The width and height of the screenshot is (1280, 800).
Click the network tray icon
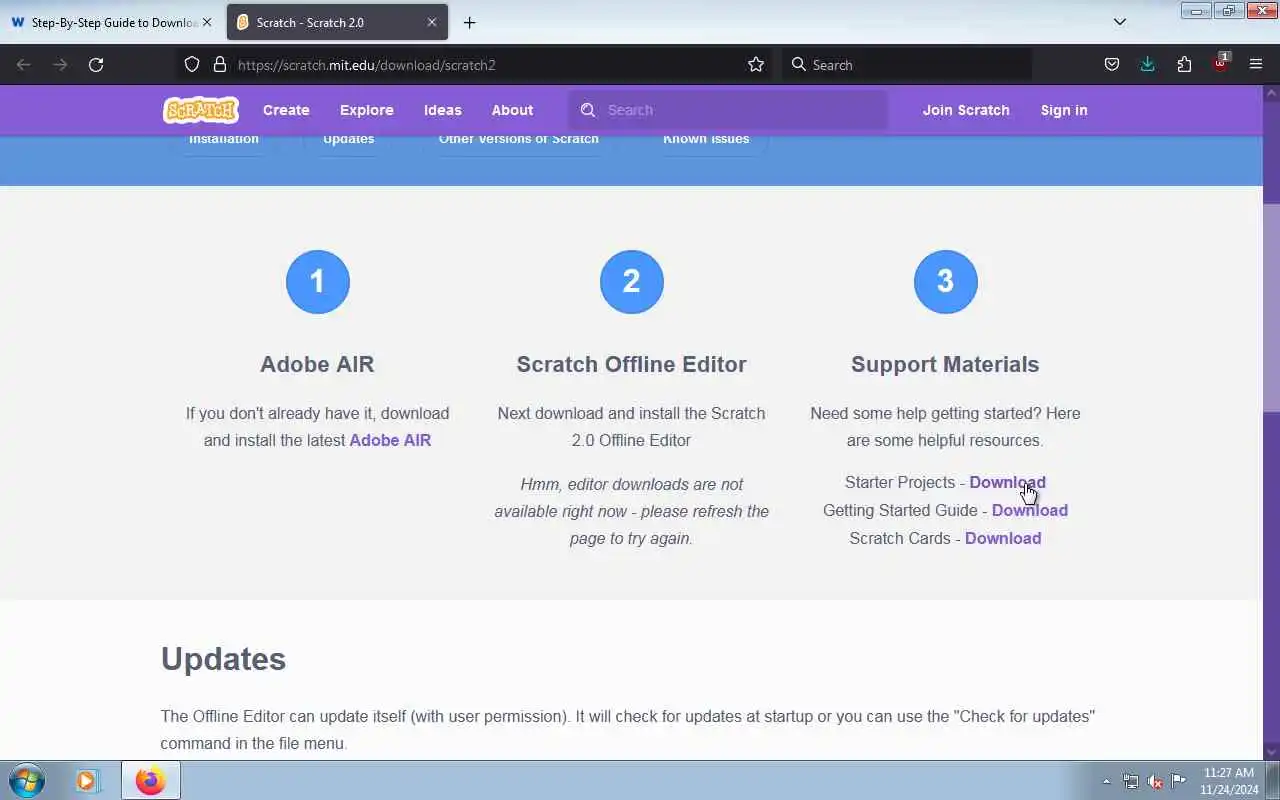(x=1130, y=782)
